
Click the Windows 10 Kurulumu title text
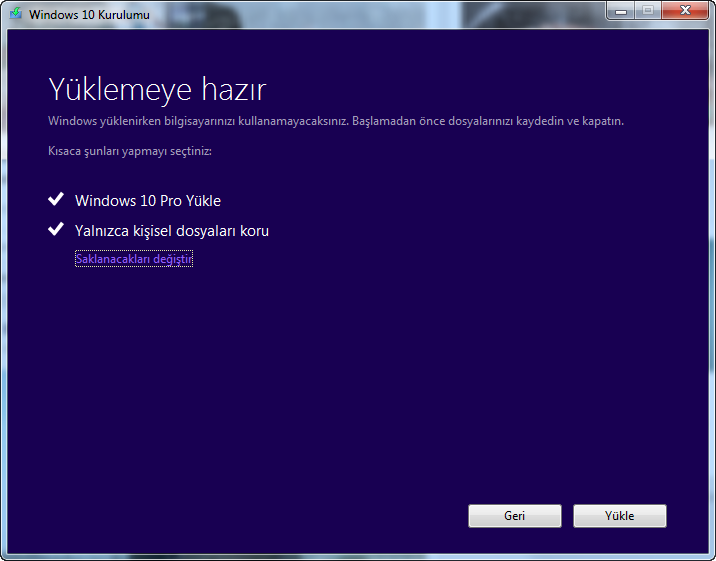point(89,15)
